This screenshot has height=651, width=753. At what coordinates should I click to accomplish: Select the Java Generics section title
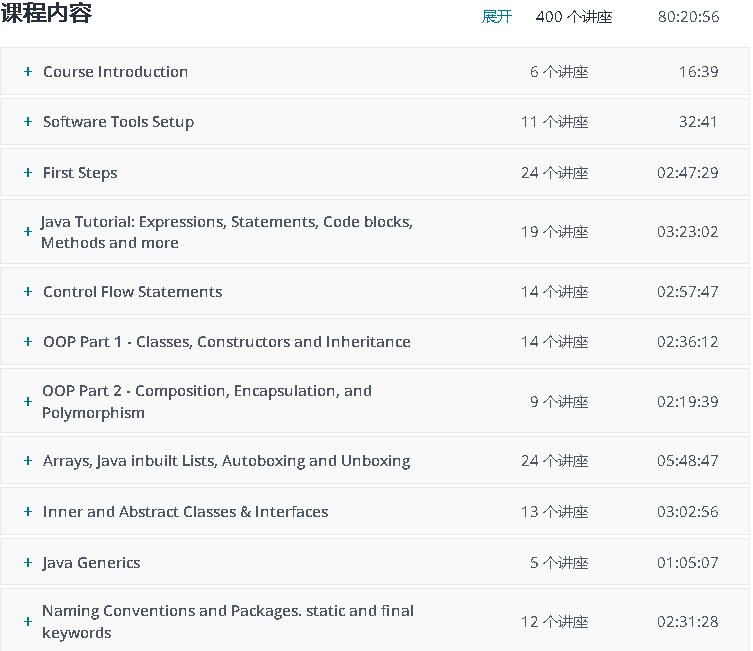[91, 563]
